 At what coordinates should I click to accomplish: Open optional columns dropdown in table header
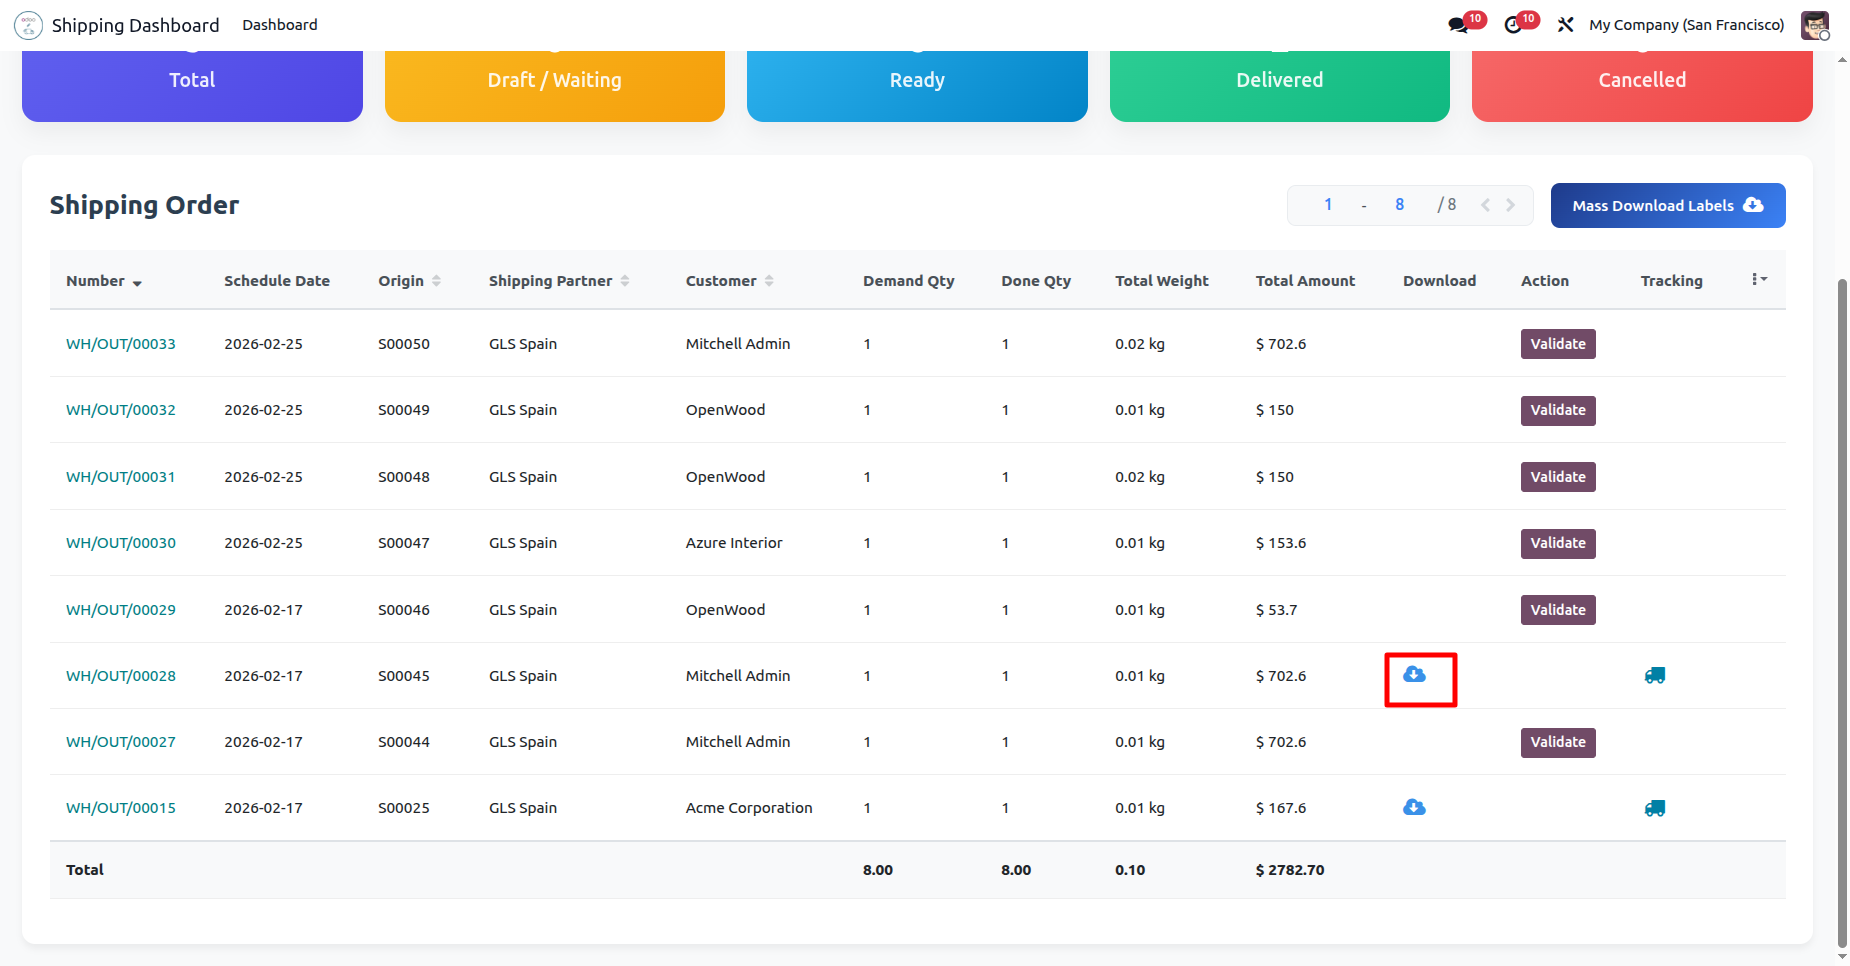(1759, 280)
